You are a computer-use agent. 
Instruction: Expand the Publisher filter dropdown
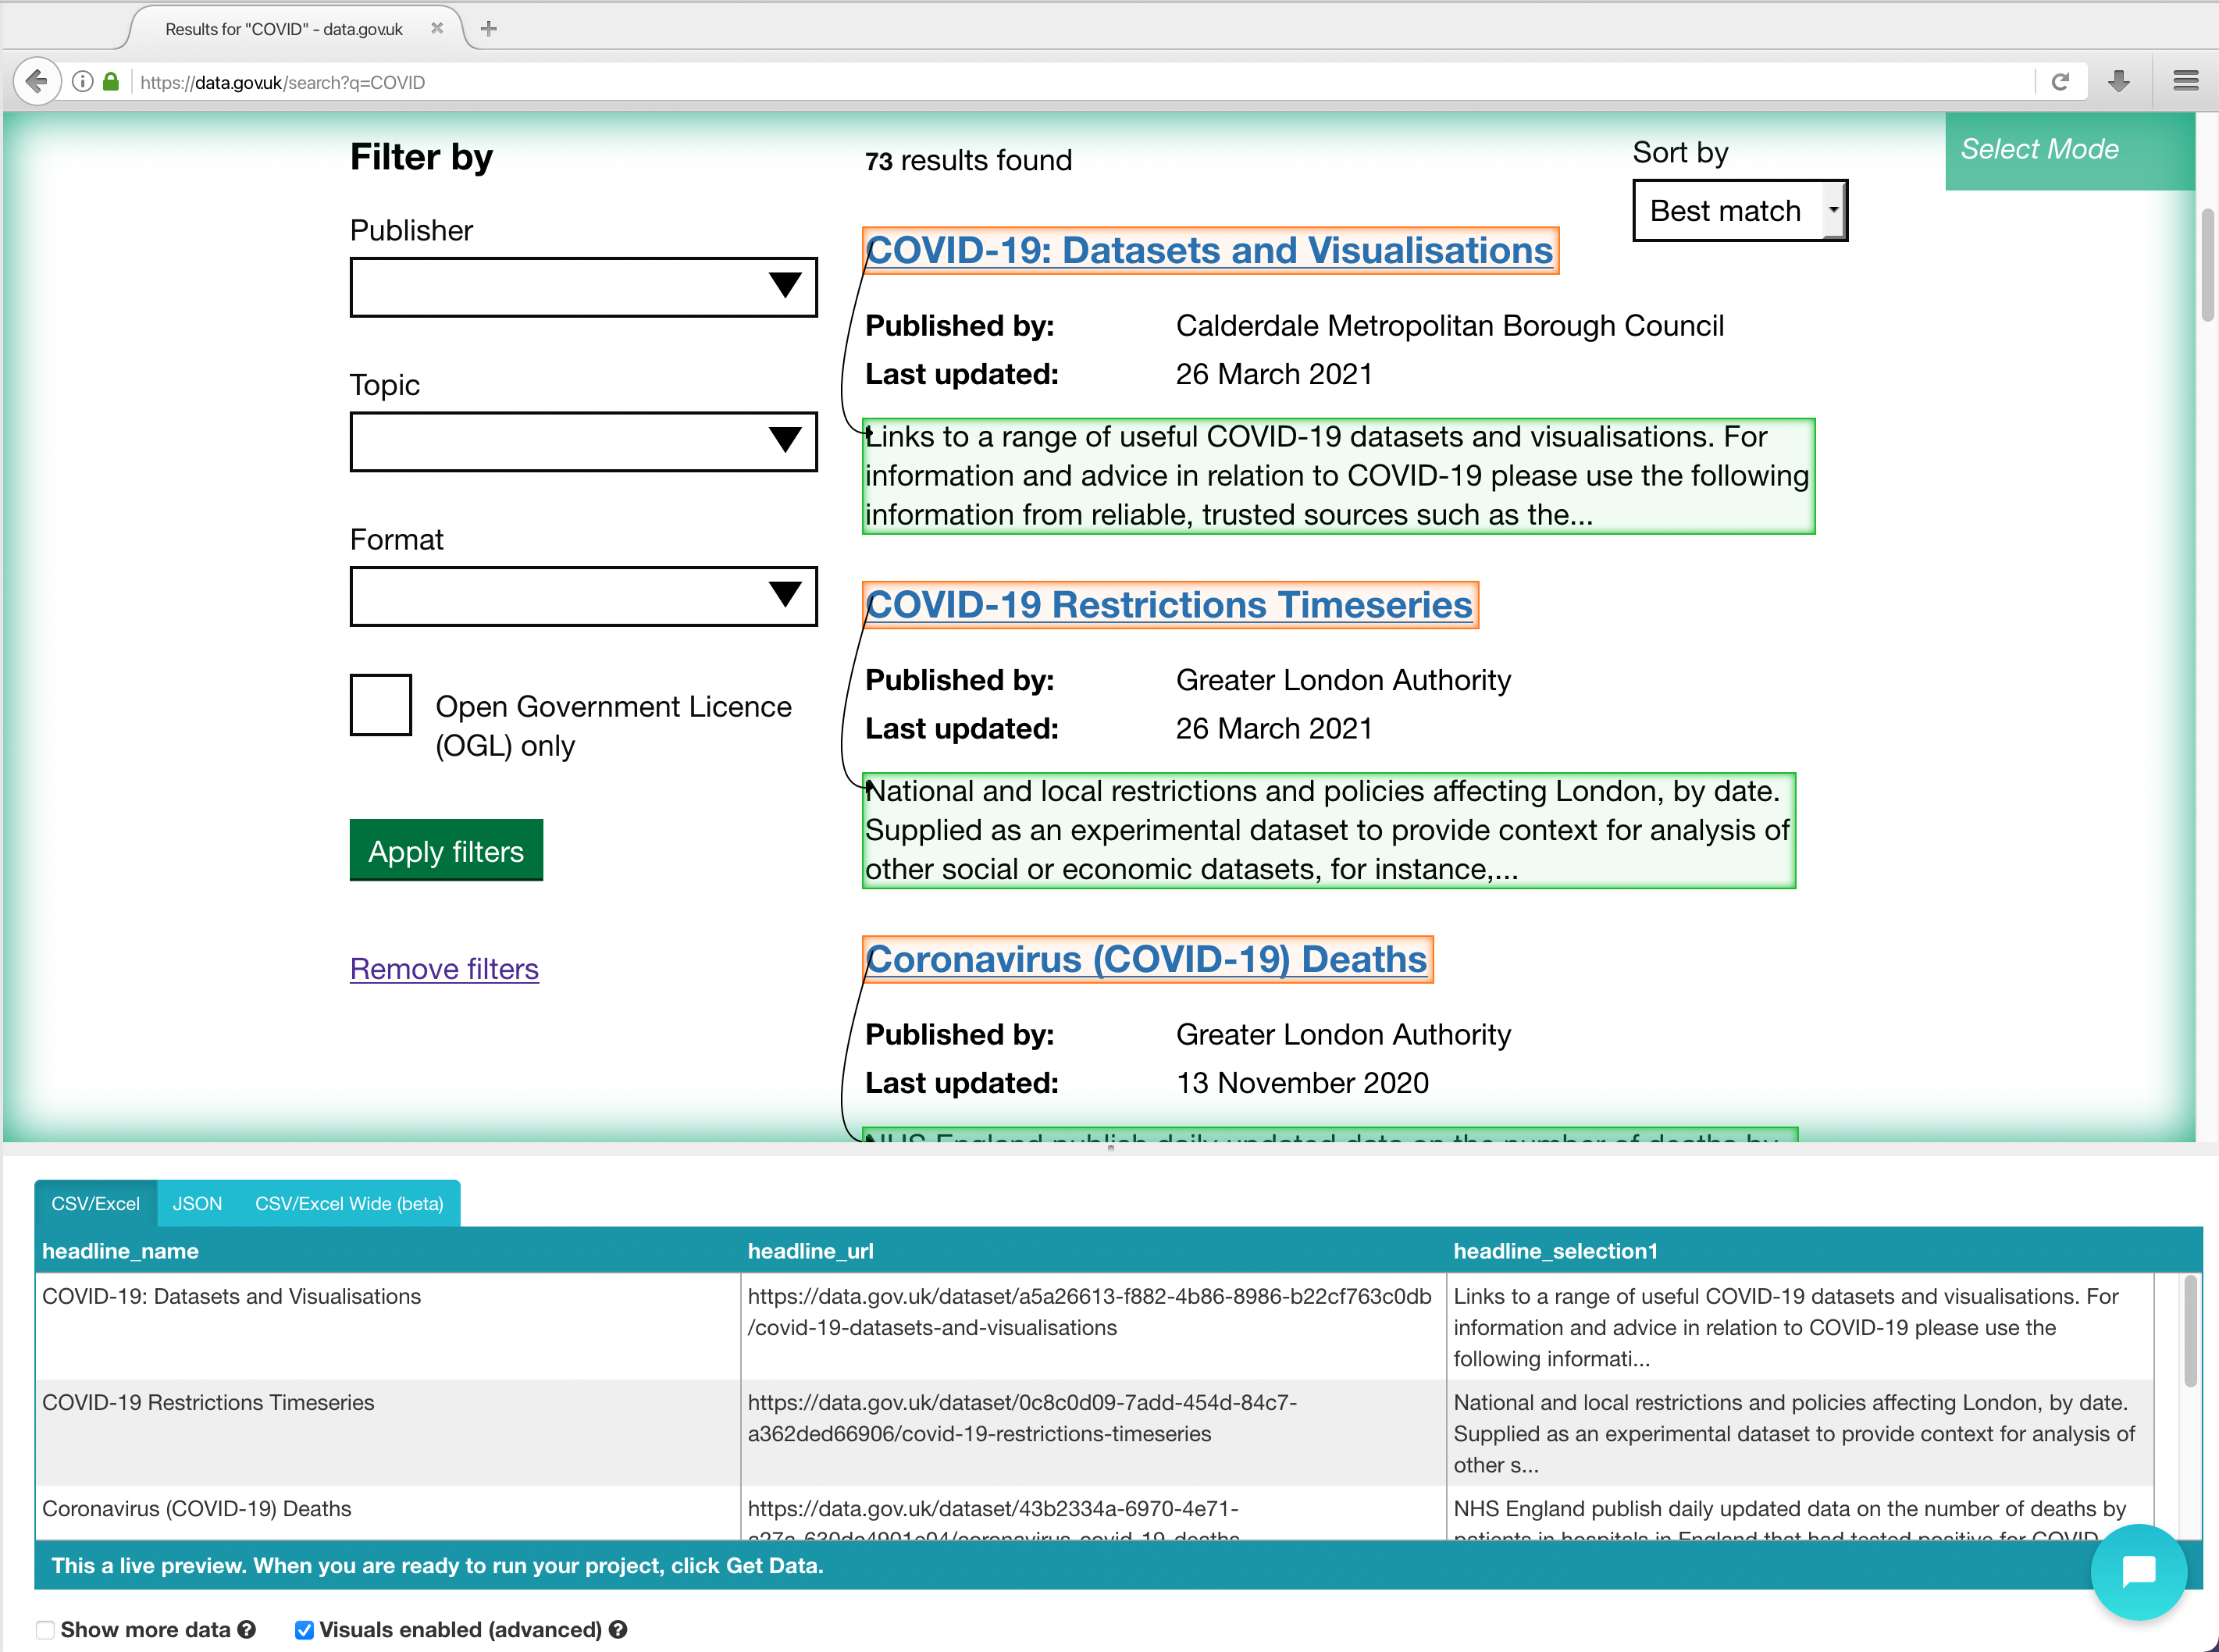[x=583, y=287]
